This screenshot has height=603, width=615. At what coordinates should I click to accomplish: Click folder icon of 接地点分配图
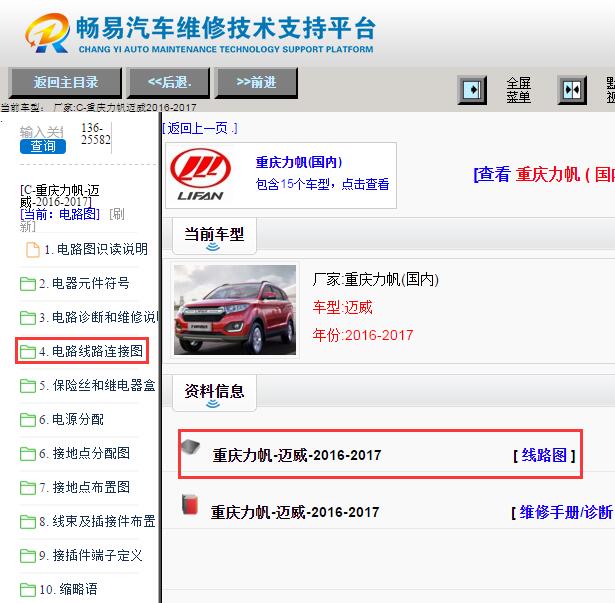[x=27, y=454]
